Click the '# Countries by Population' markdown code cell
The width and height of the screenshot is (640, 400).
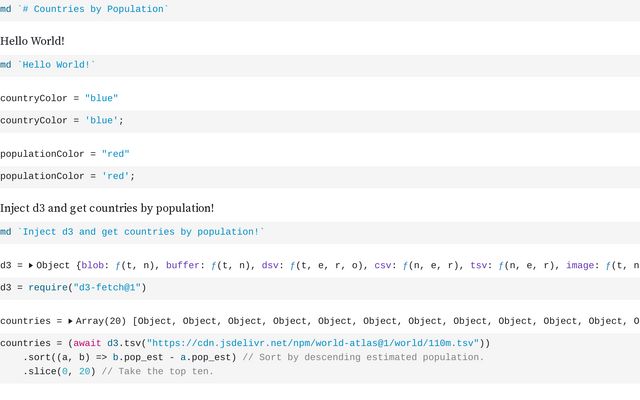click(84, 9)
